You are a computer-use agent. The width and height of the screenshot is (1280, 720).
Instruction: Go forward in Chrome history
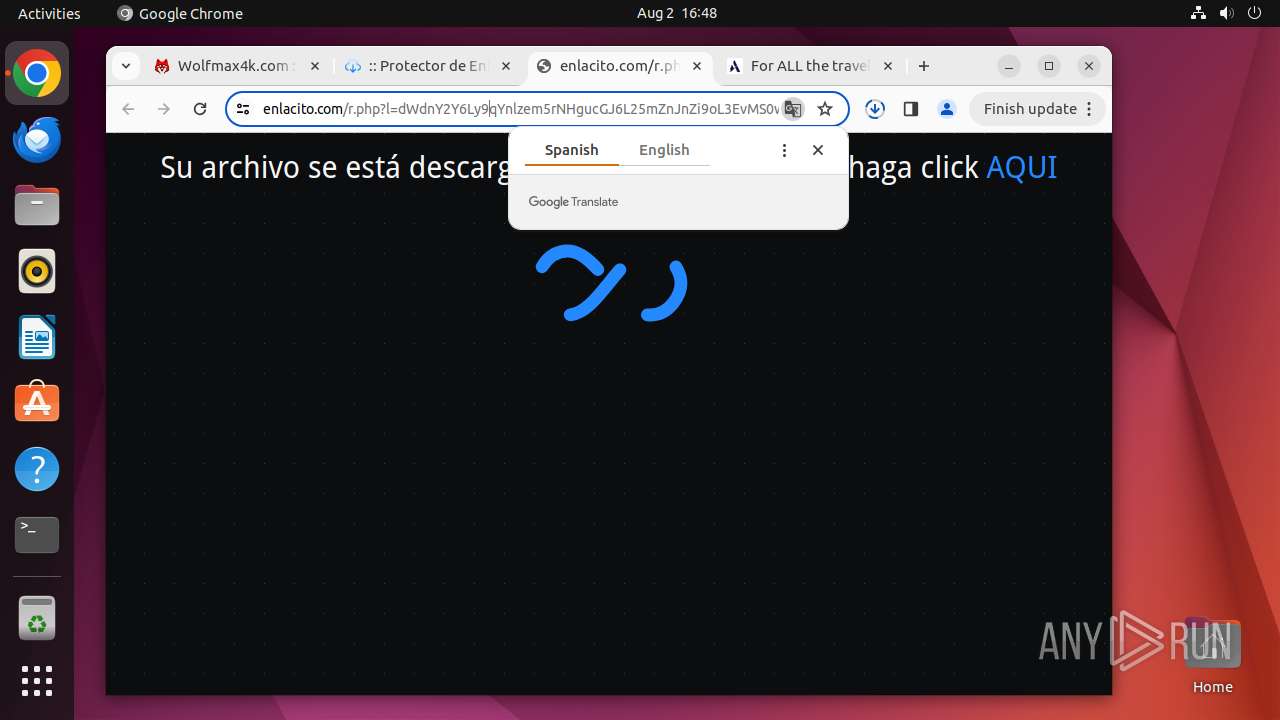coord(164,109)
